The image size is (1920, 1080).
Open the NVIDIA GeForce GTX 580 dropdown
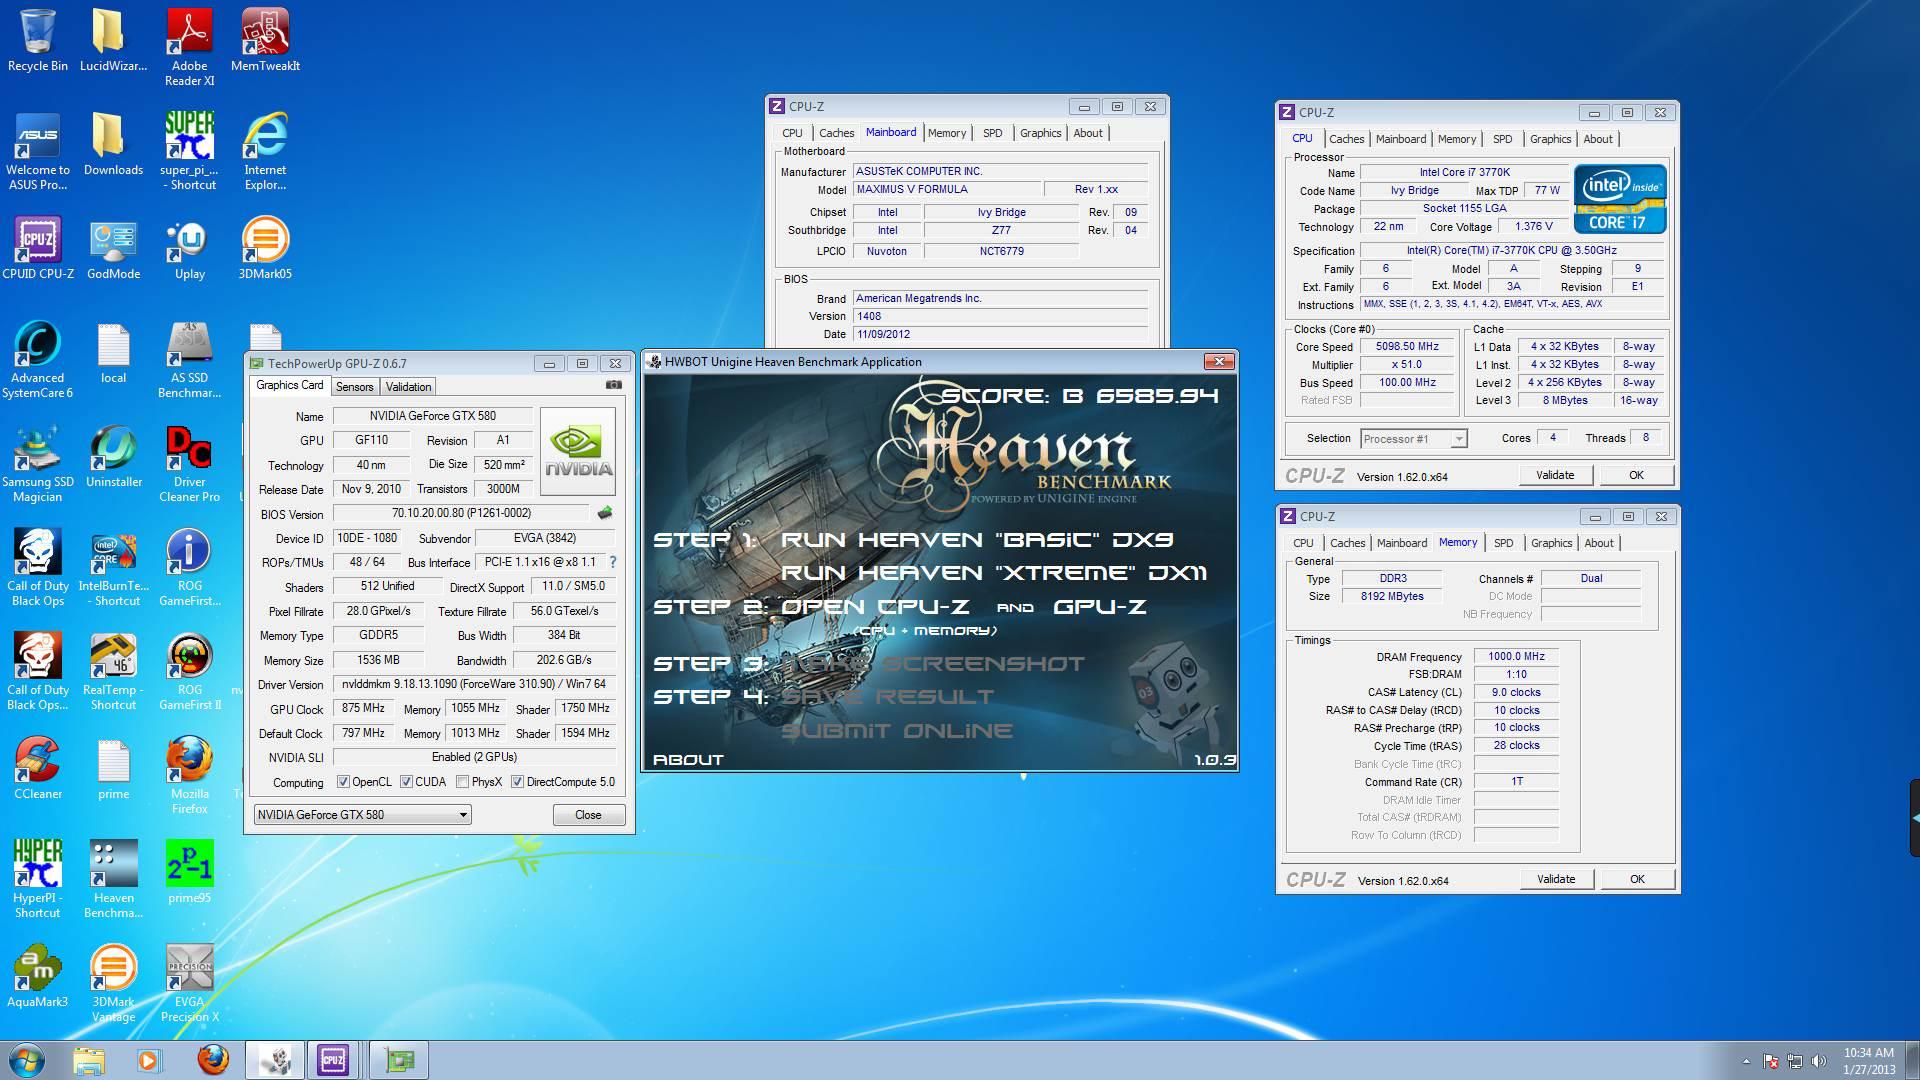pyautogui.click(x=362, y=815)
